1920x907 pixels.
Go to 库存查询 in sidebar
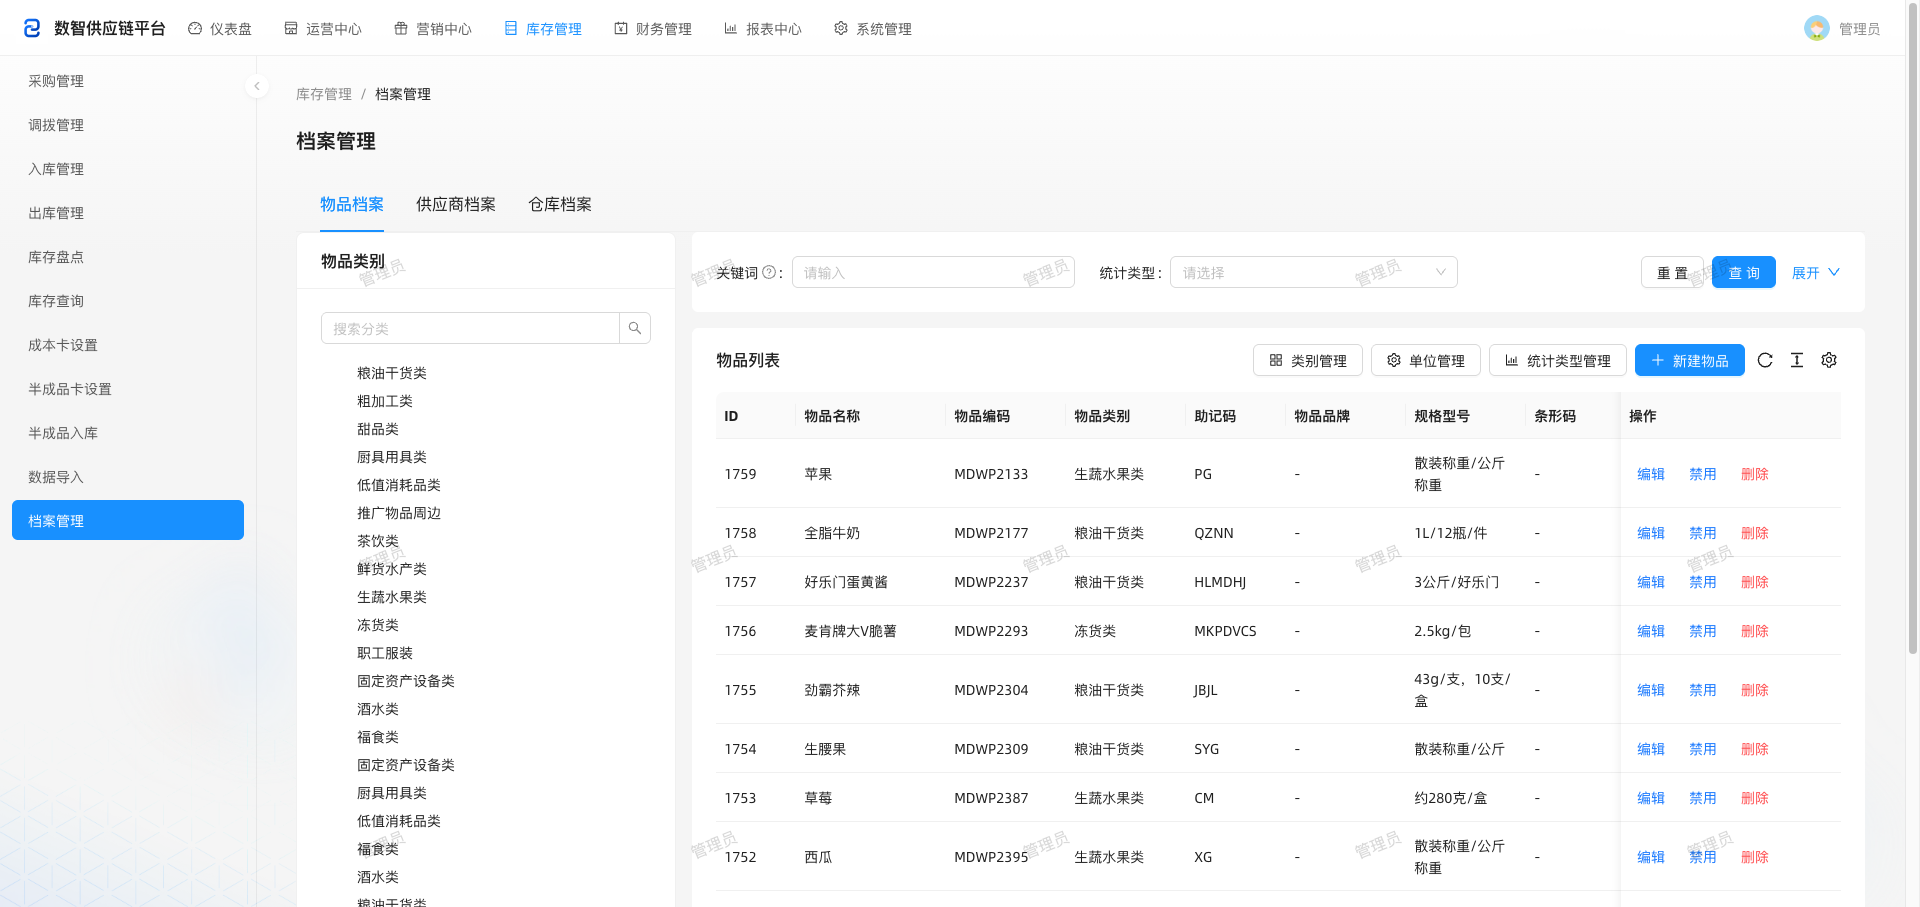click(x=128, y=301)
